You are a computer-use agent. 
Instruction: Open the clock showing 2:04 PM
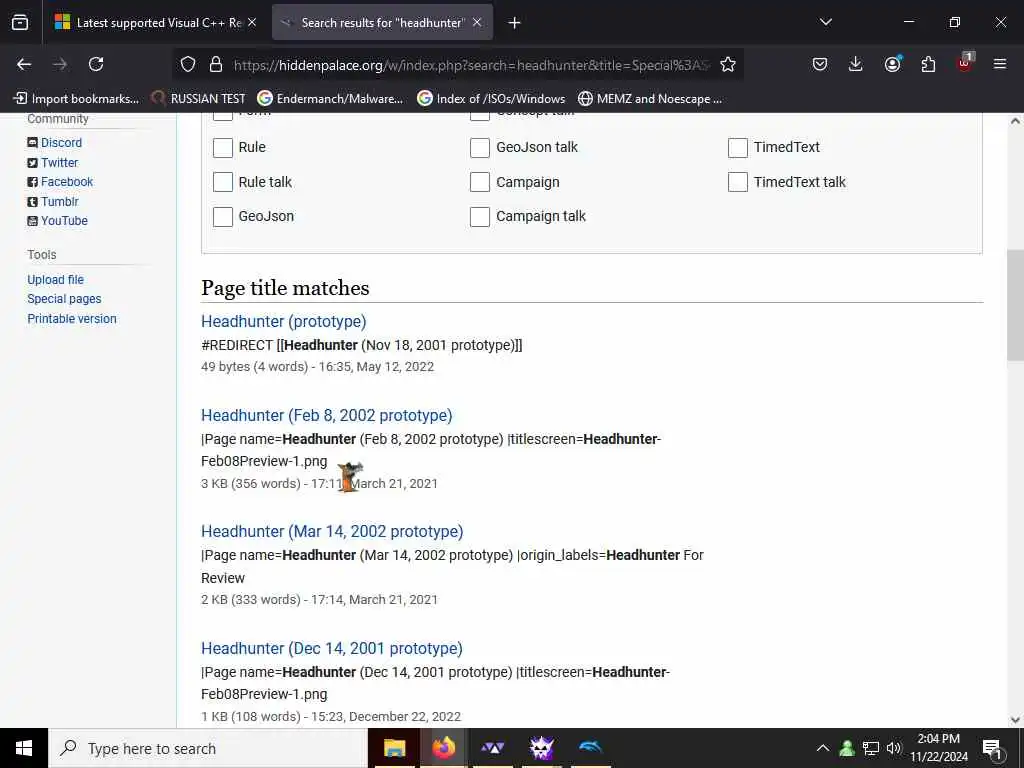tap(938, 748)
